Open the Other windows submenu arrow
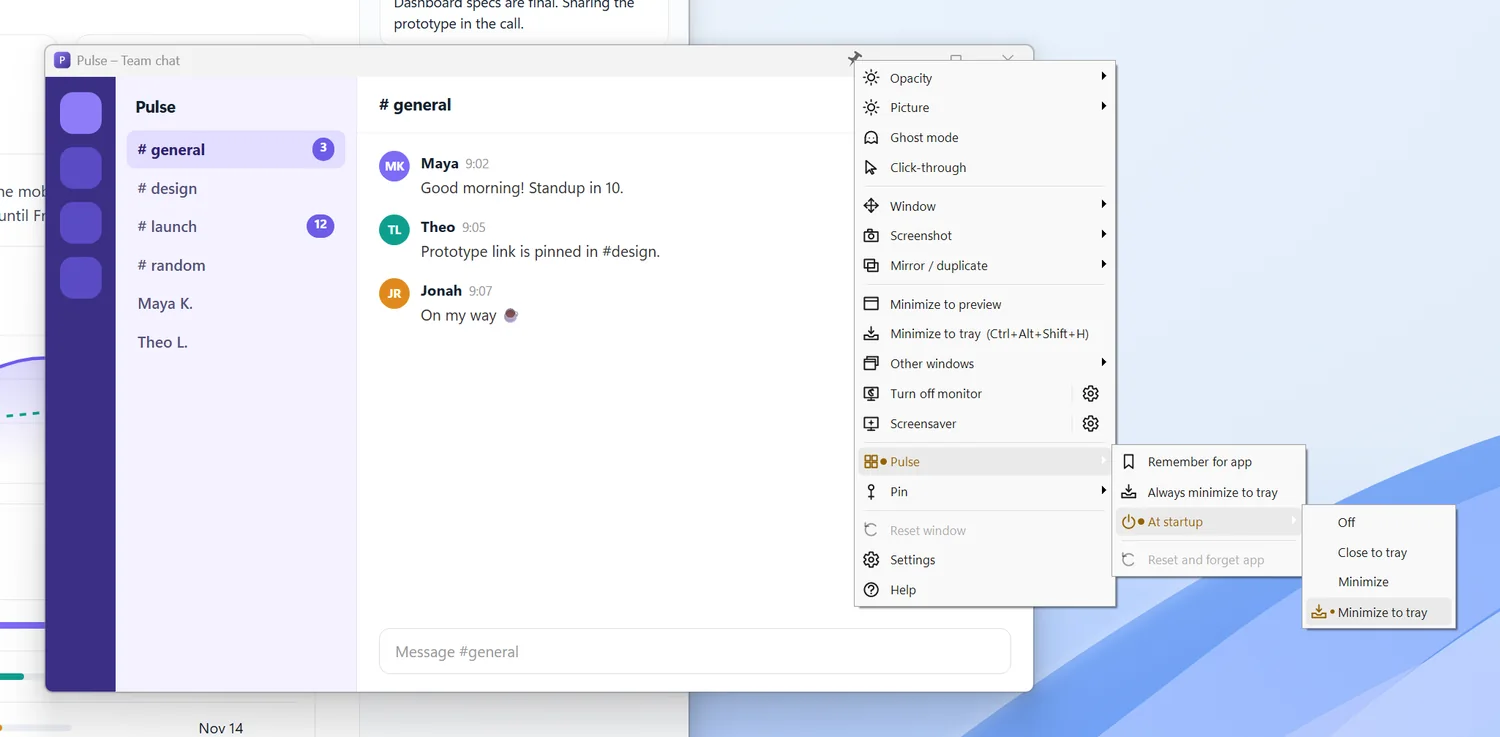 (1103, 363)
